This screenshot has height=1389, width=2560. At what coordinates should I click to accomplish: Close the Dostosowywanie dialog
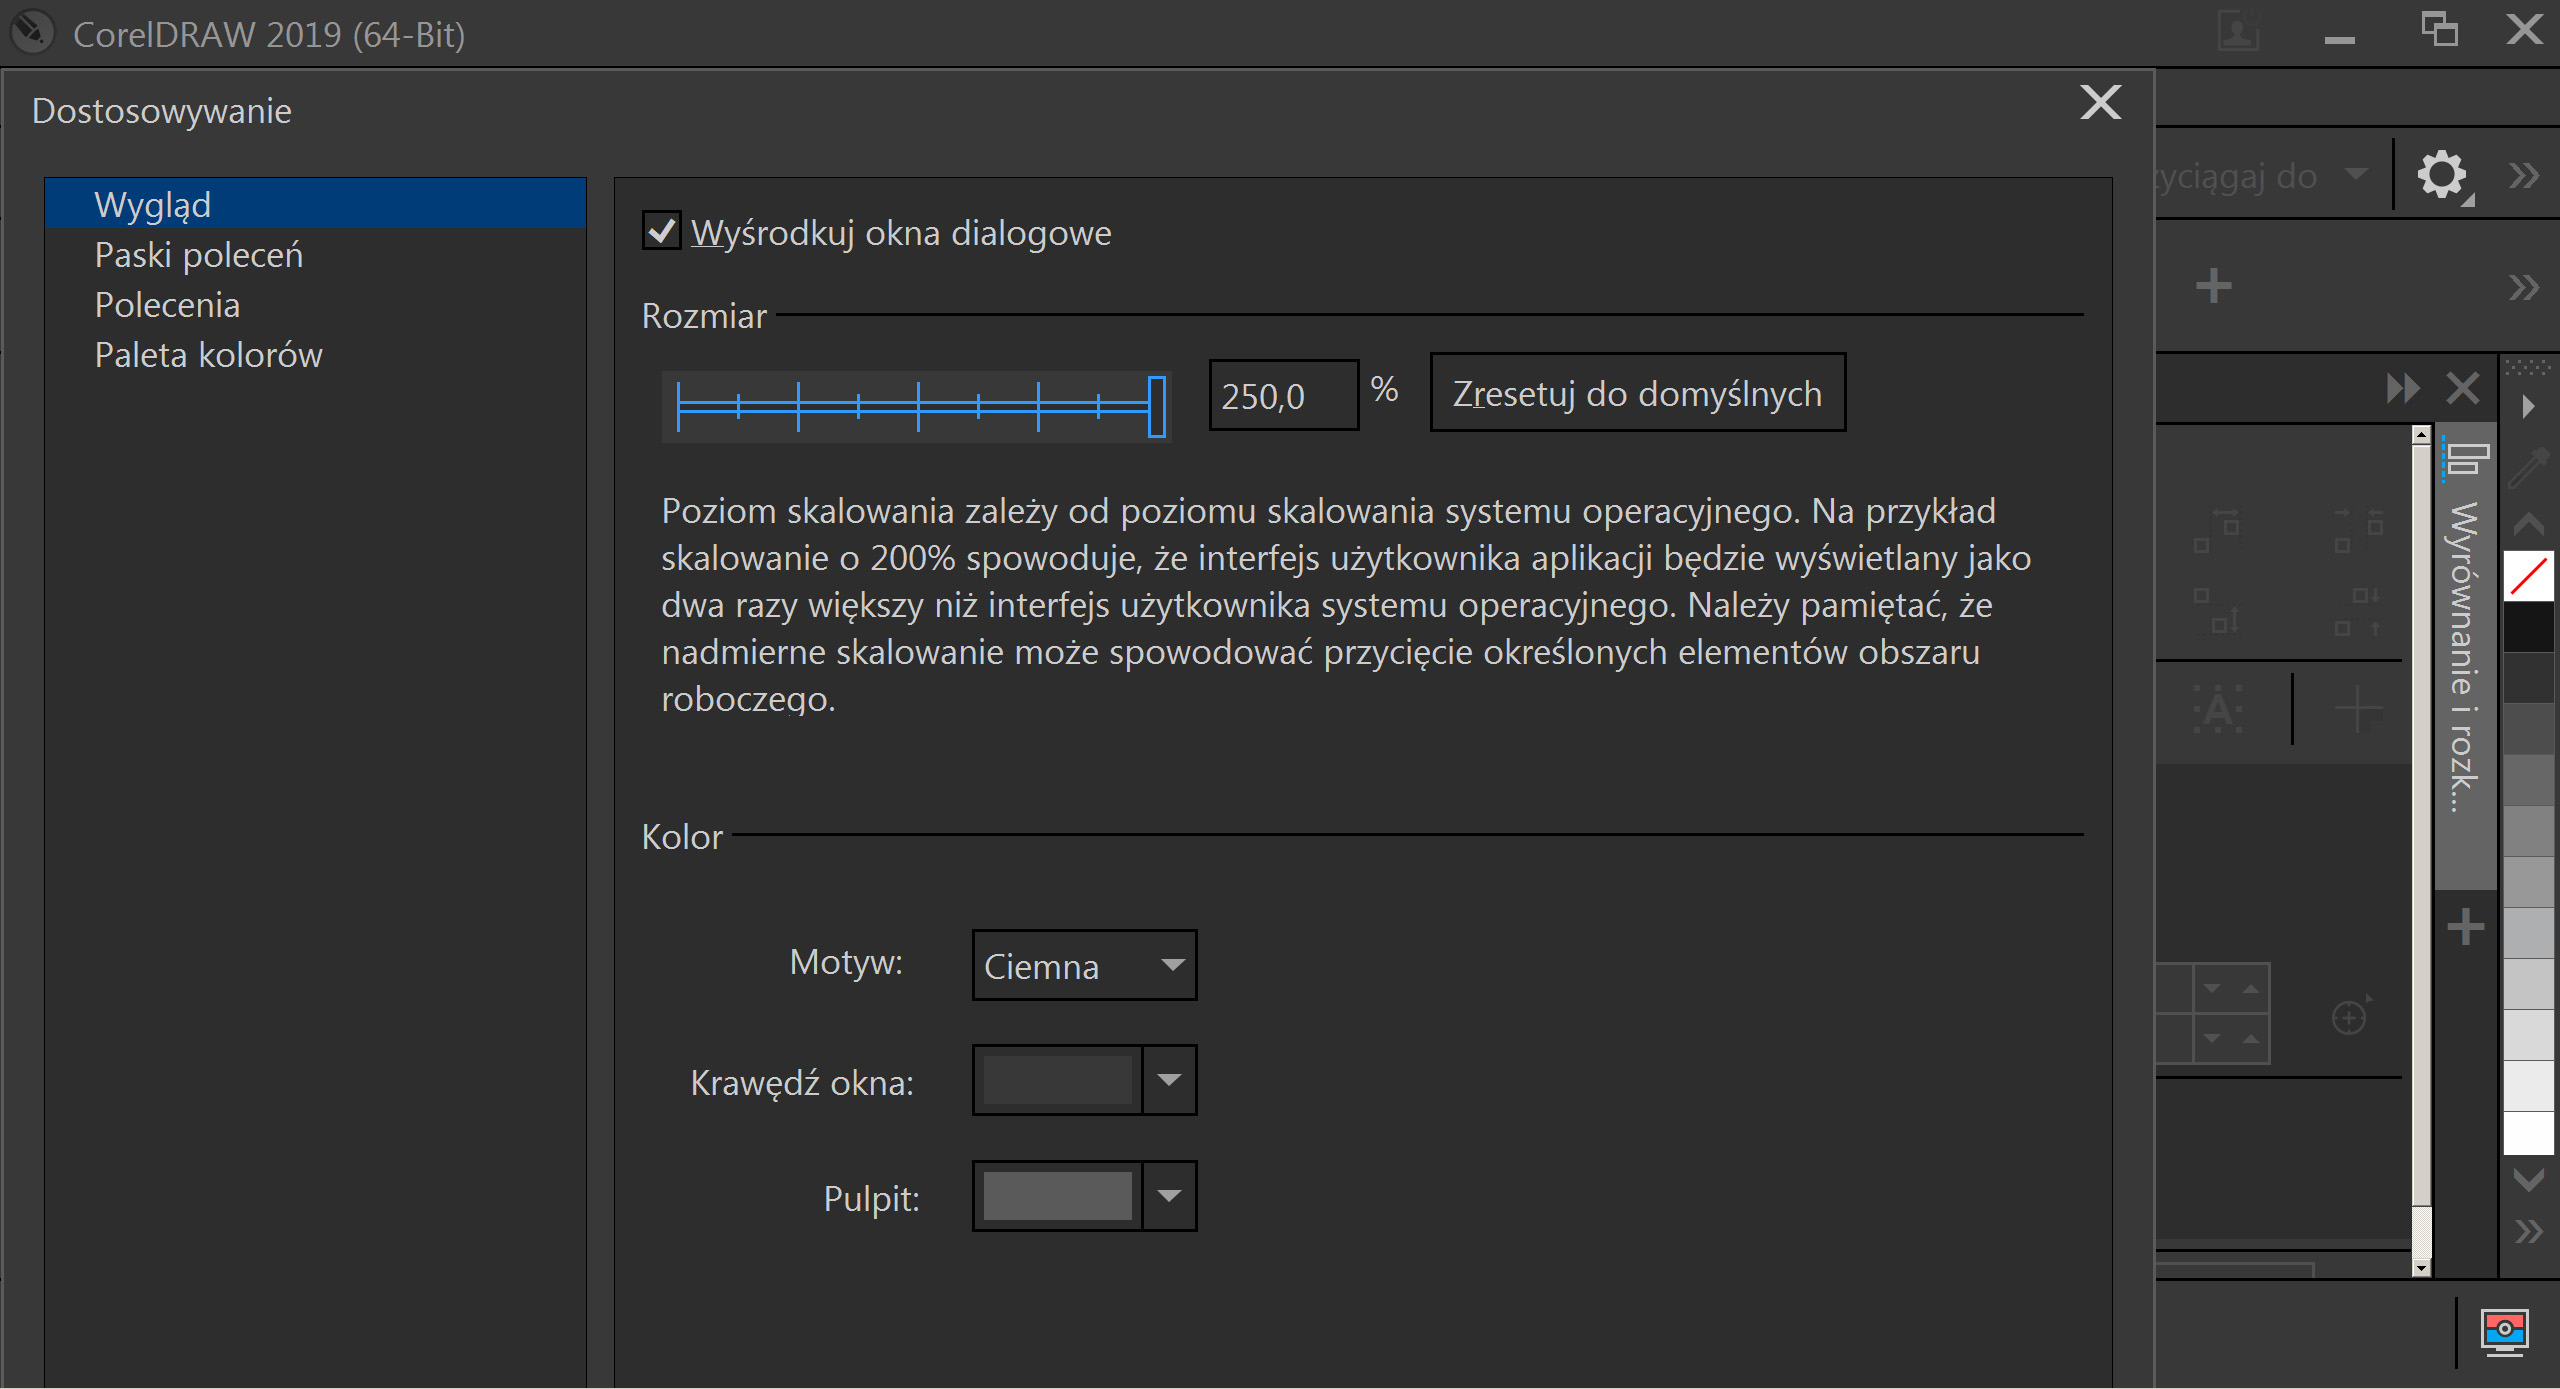click(x=2100, y=102)
